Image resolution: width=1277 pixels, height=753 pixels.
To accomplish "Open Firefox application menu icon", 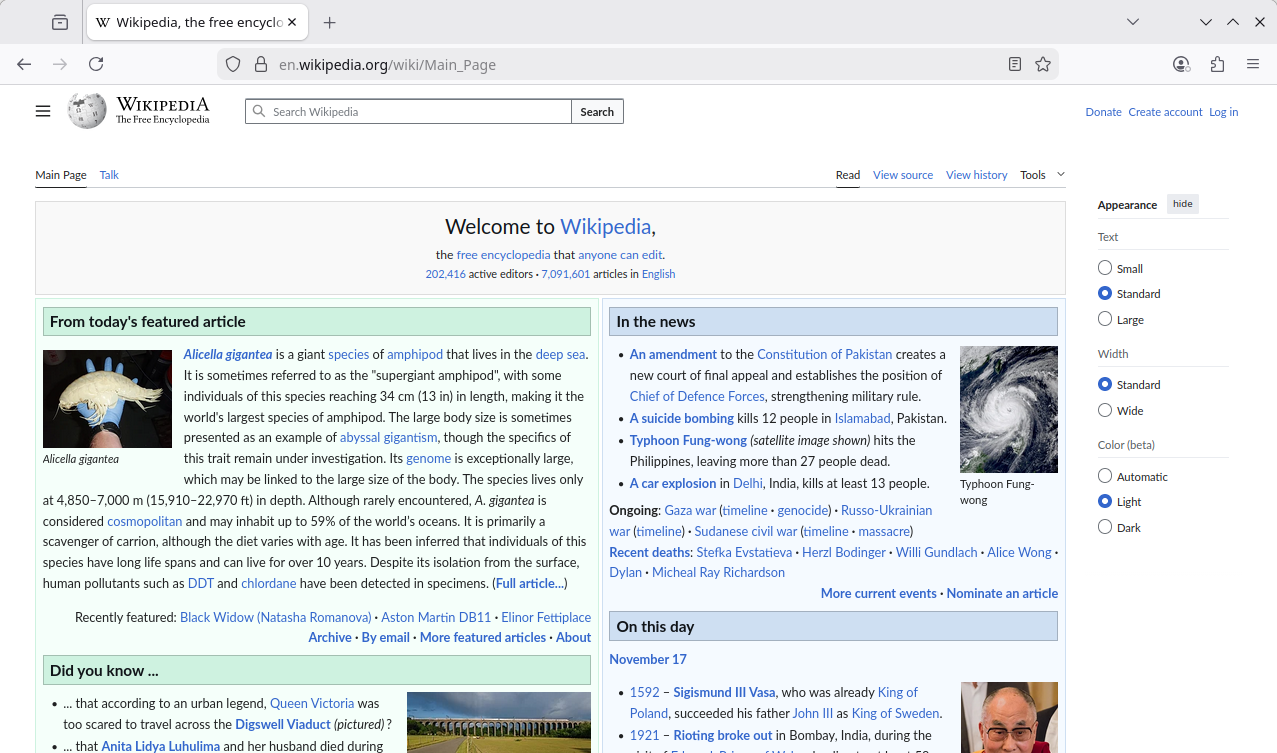I will (x=1253, y=64).
